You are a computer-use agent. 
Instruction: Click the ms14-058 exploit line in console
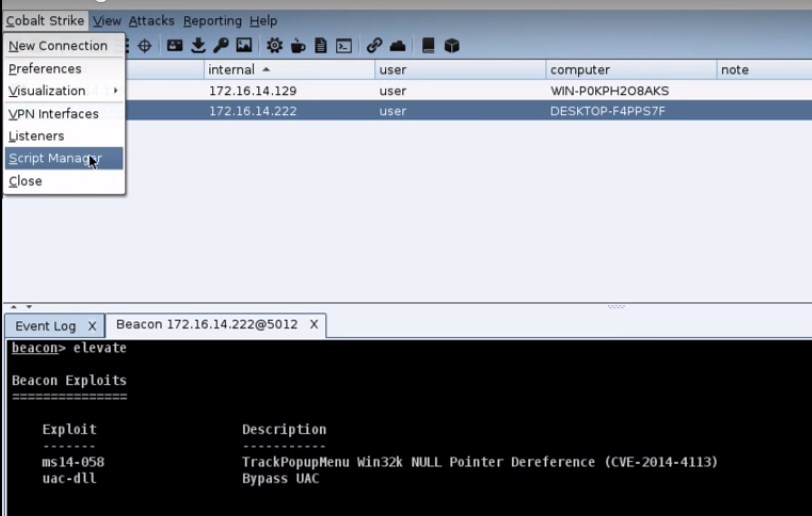tap(380, 462)
